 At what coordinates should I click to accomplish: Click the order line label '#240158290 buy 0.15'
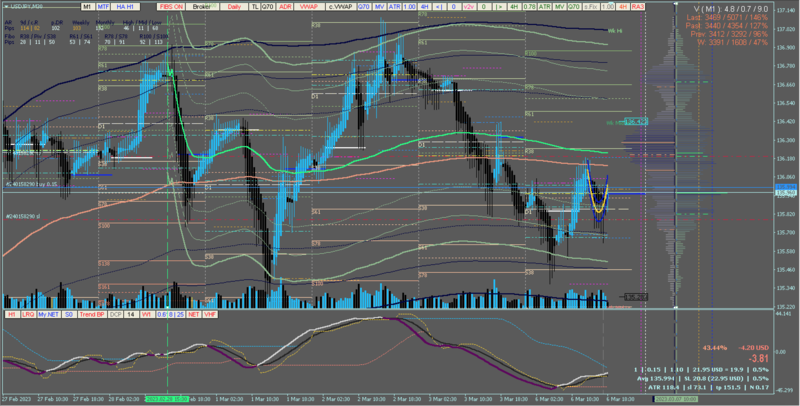(x=32, y=184)
